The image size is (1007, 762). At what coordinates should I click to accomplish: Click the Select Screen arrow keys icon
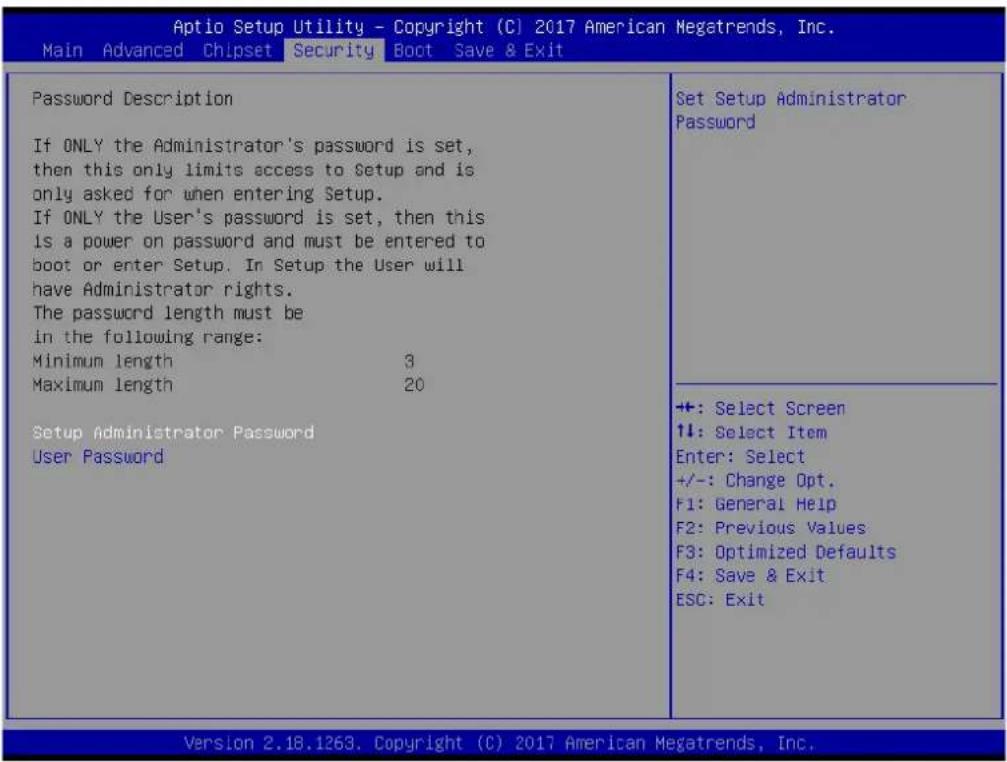coord(686,408)
